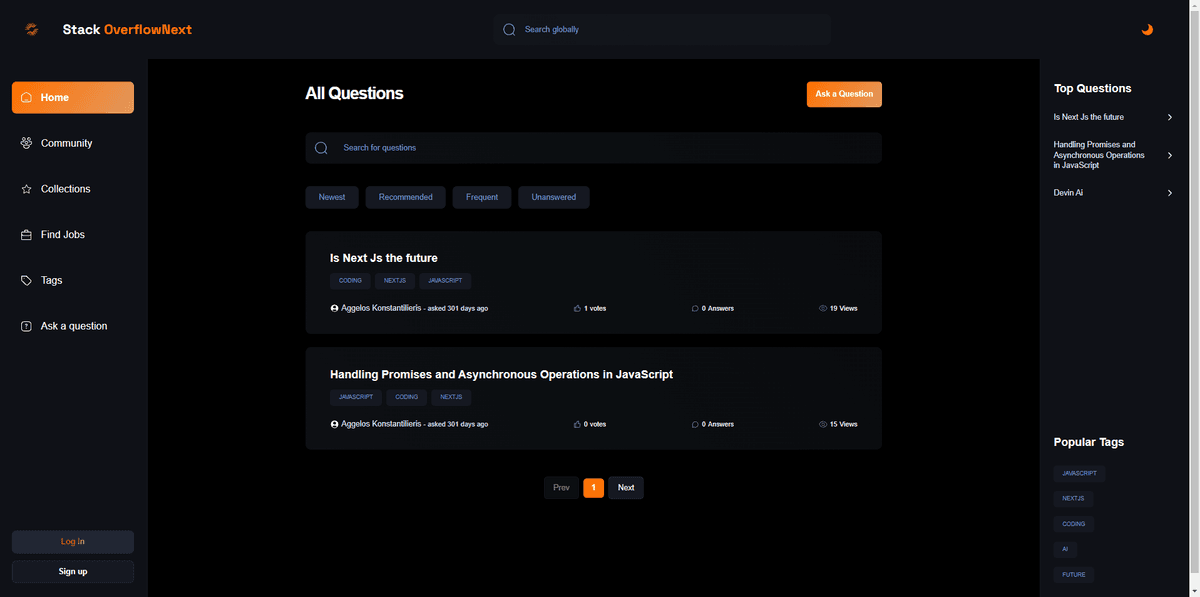Click the Sign up button
This screenshot has height=597, width=1200.
(73, 572)
